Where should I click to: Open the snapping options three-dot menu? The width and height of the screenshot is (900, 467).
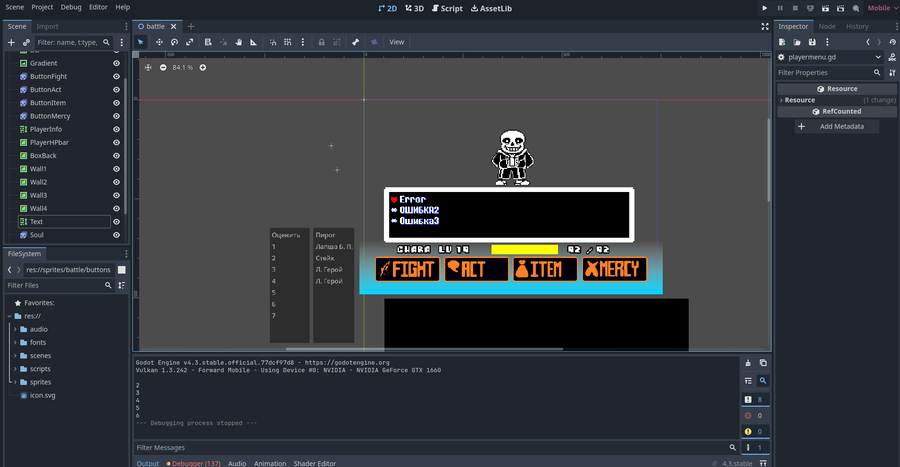302,42
